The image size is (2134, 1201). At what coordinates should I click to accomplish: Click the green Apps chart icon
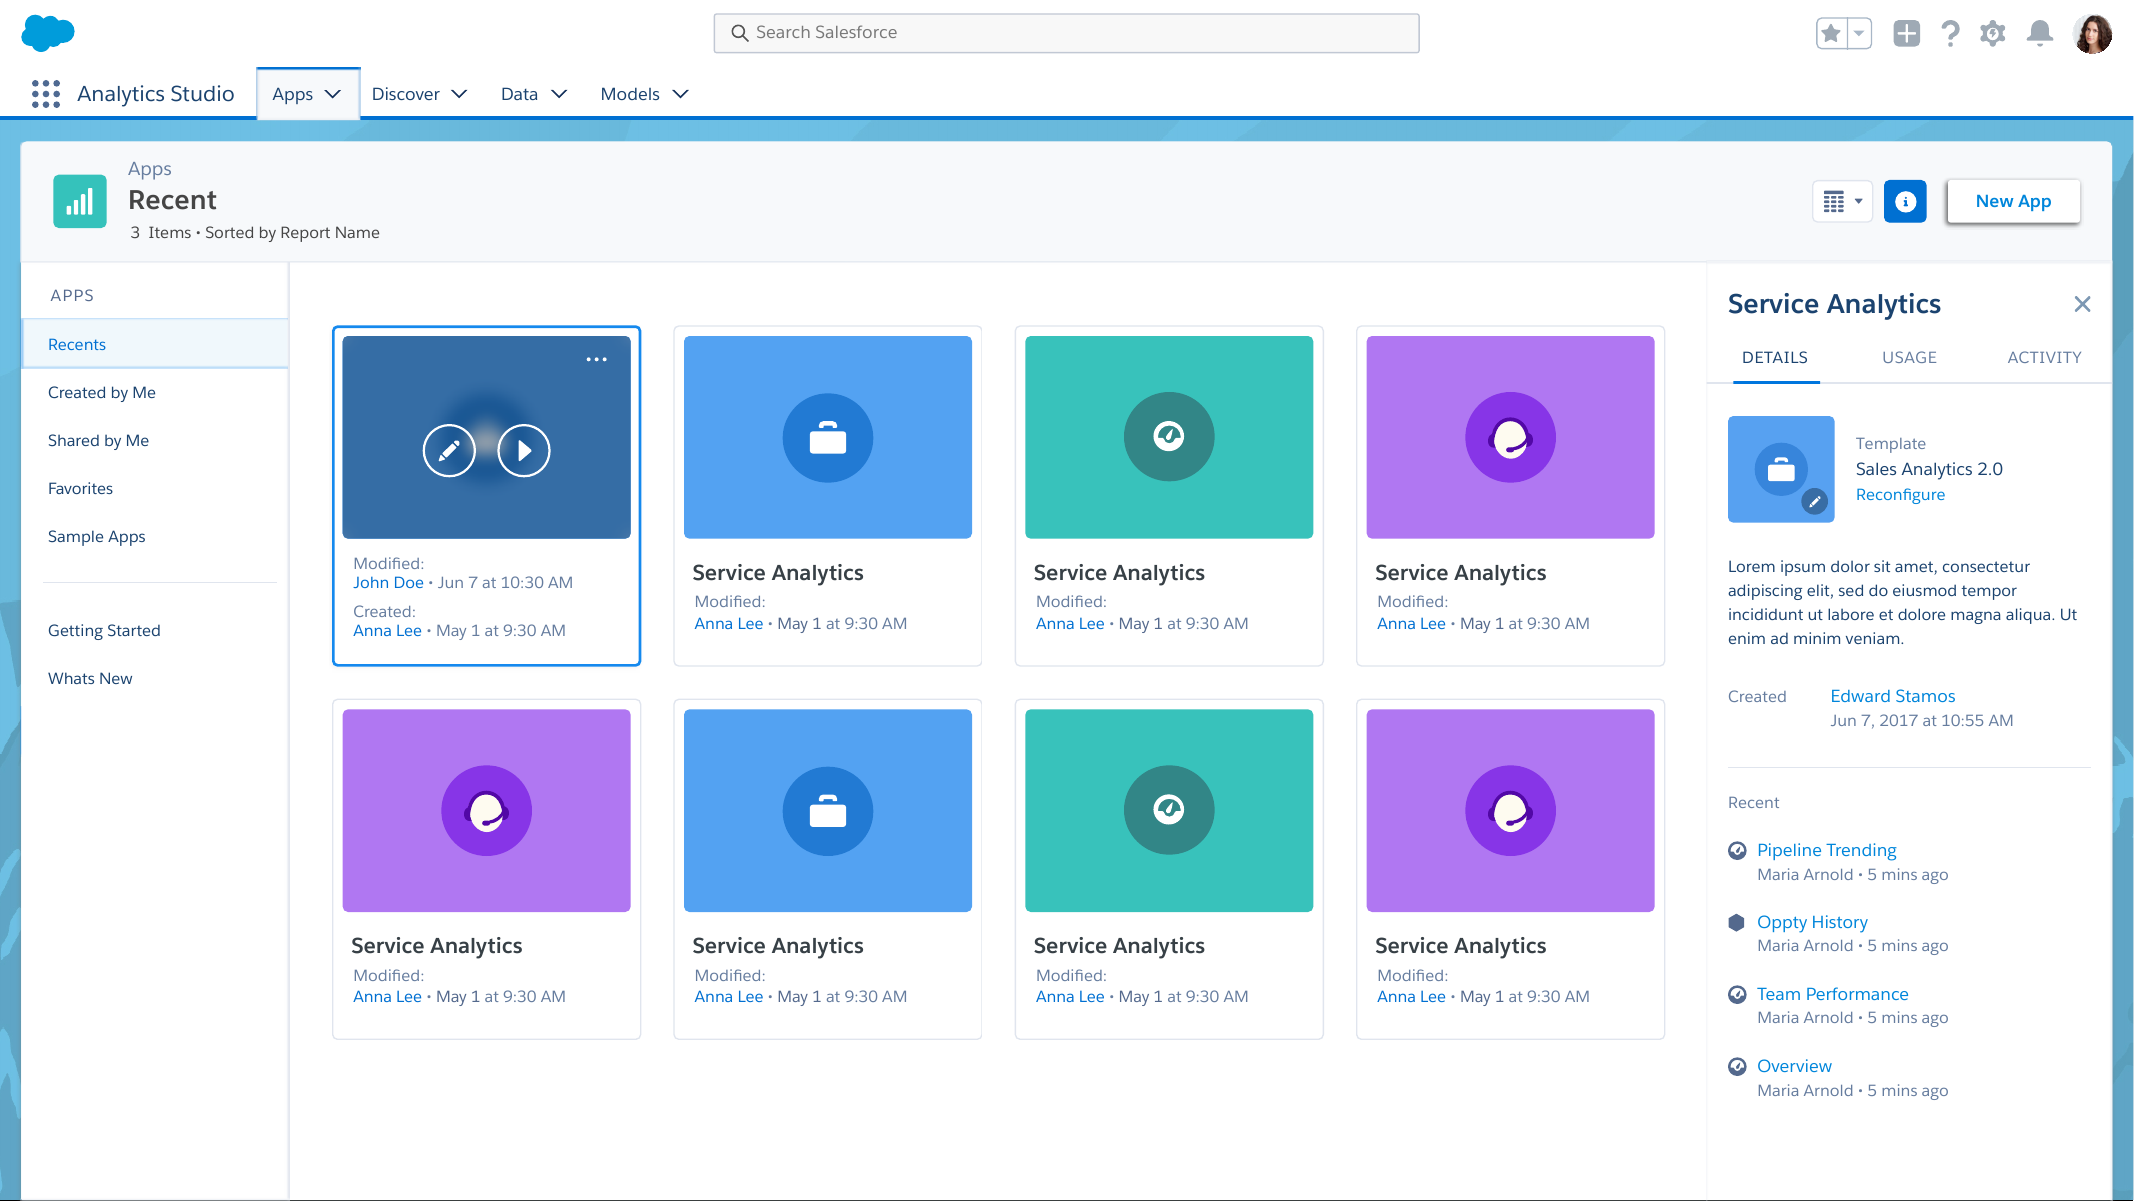[80, 201]
